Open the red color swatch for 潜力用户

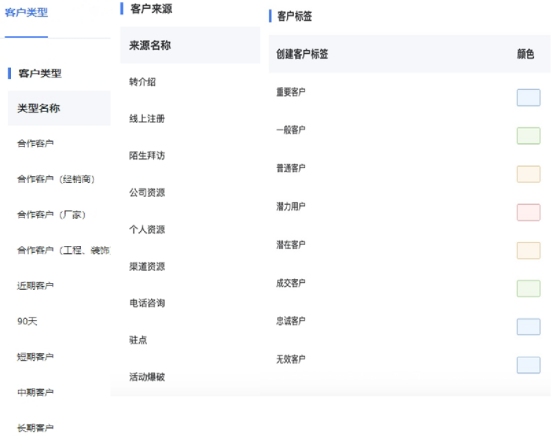[x=529, y=212]
